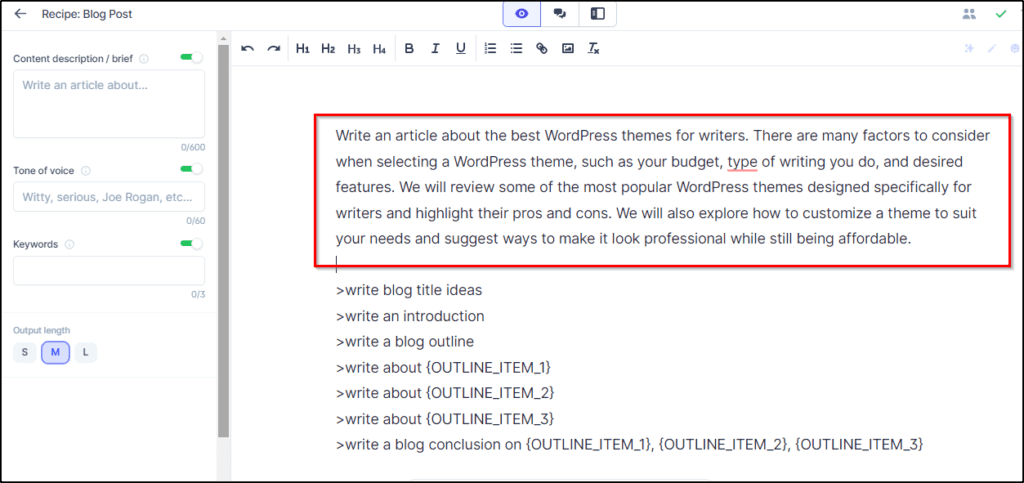Apply Heading 2 style
1024x483 pixels.
328,48
